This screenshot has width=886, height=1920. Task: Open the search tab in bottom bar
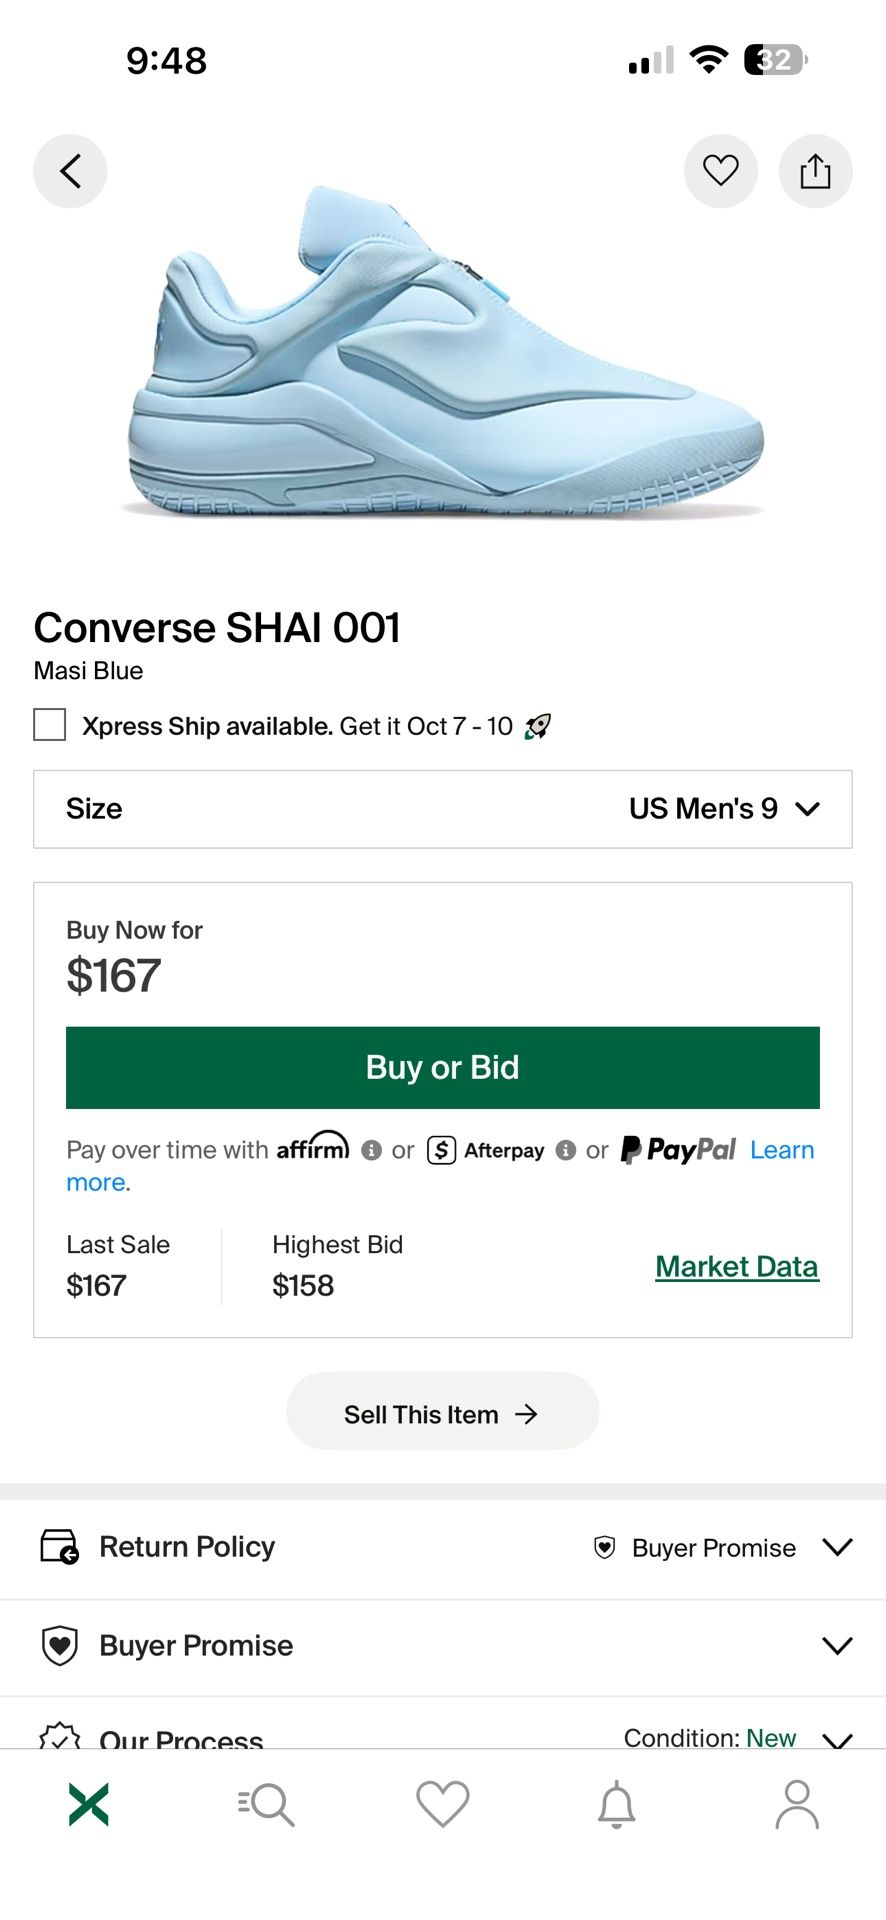[266, 1805]
